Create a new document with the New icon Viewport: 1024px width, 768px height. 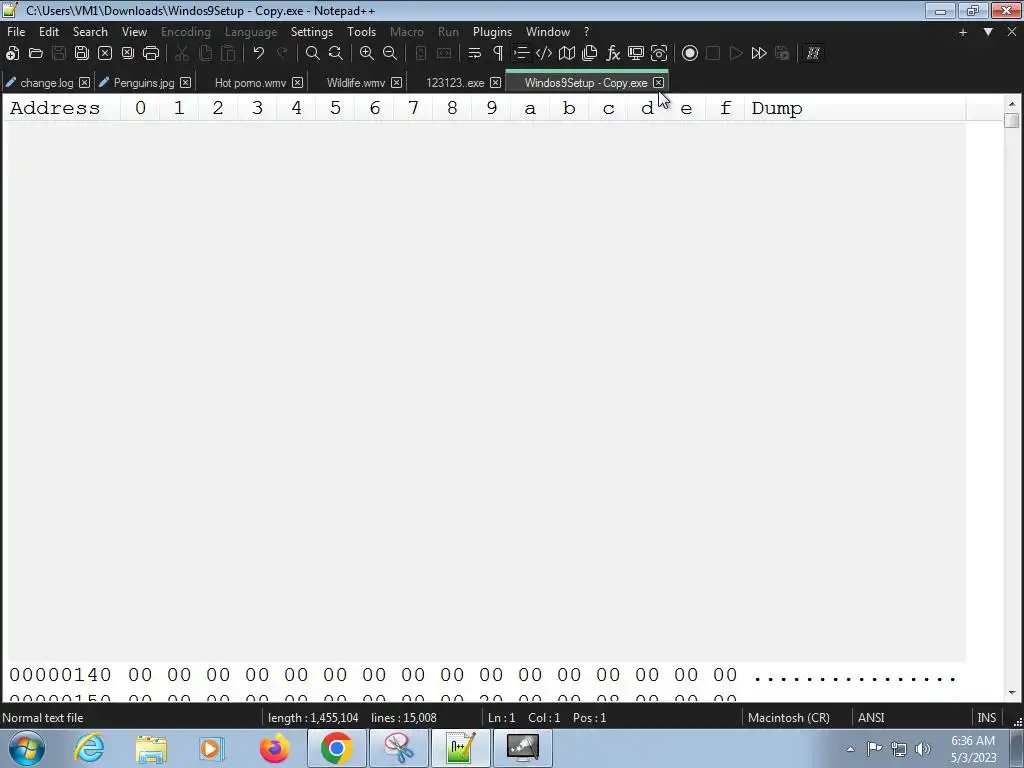tap(12, 54)
